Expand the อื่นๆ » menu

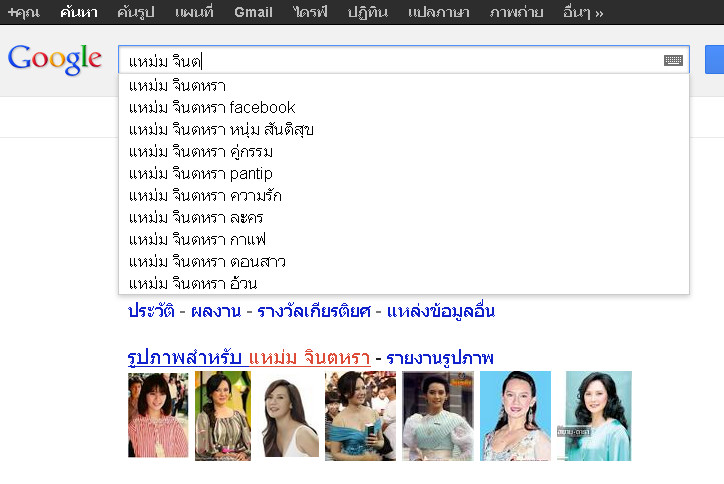click(583, 12)
